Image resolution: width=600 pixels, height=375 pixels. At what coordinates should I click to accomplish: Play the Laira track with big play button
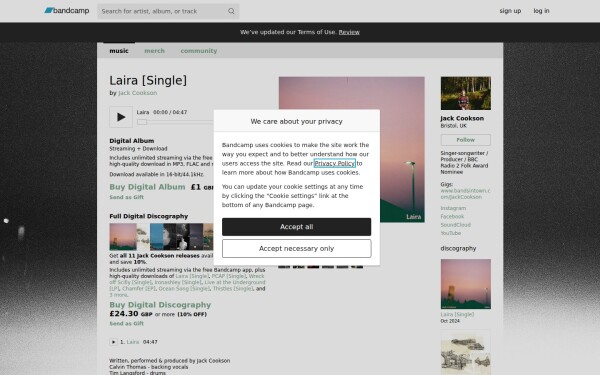point(121,117)
